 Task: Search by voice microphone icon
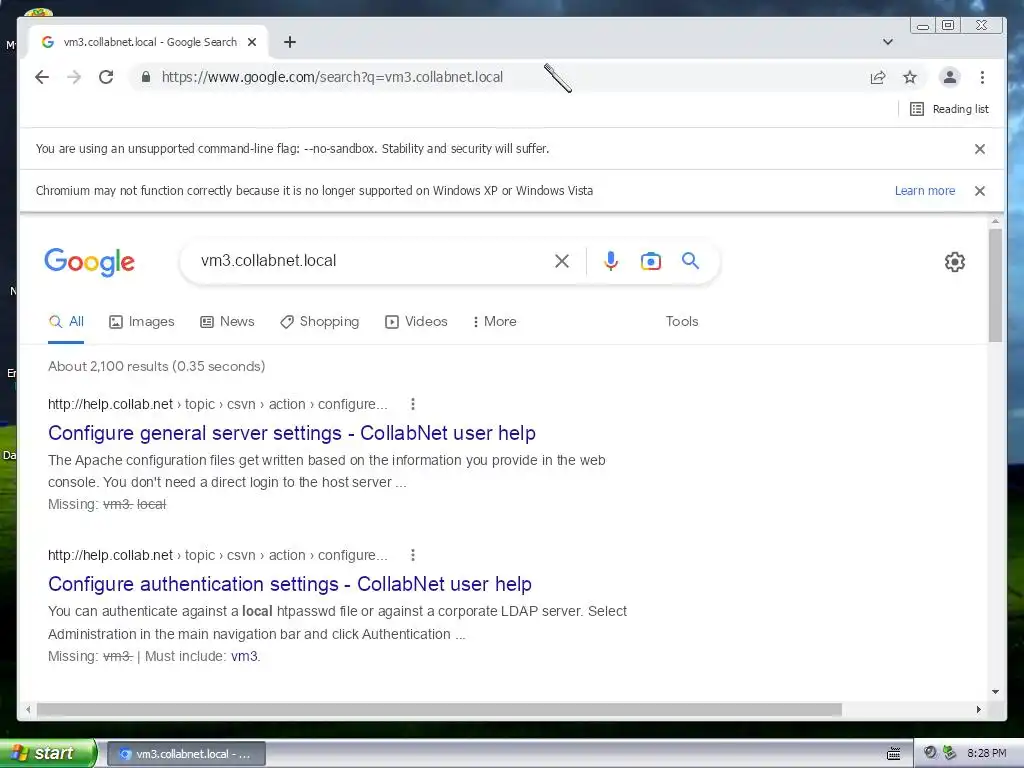coord(611,261)
